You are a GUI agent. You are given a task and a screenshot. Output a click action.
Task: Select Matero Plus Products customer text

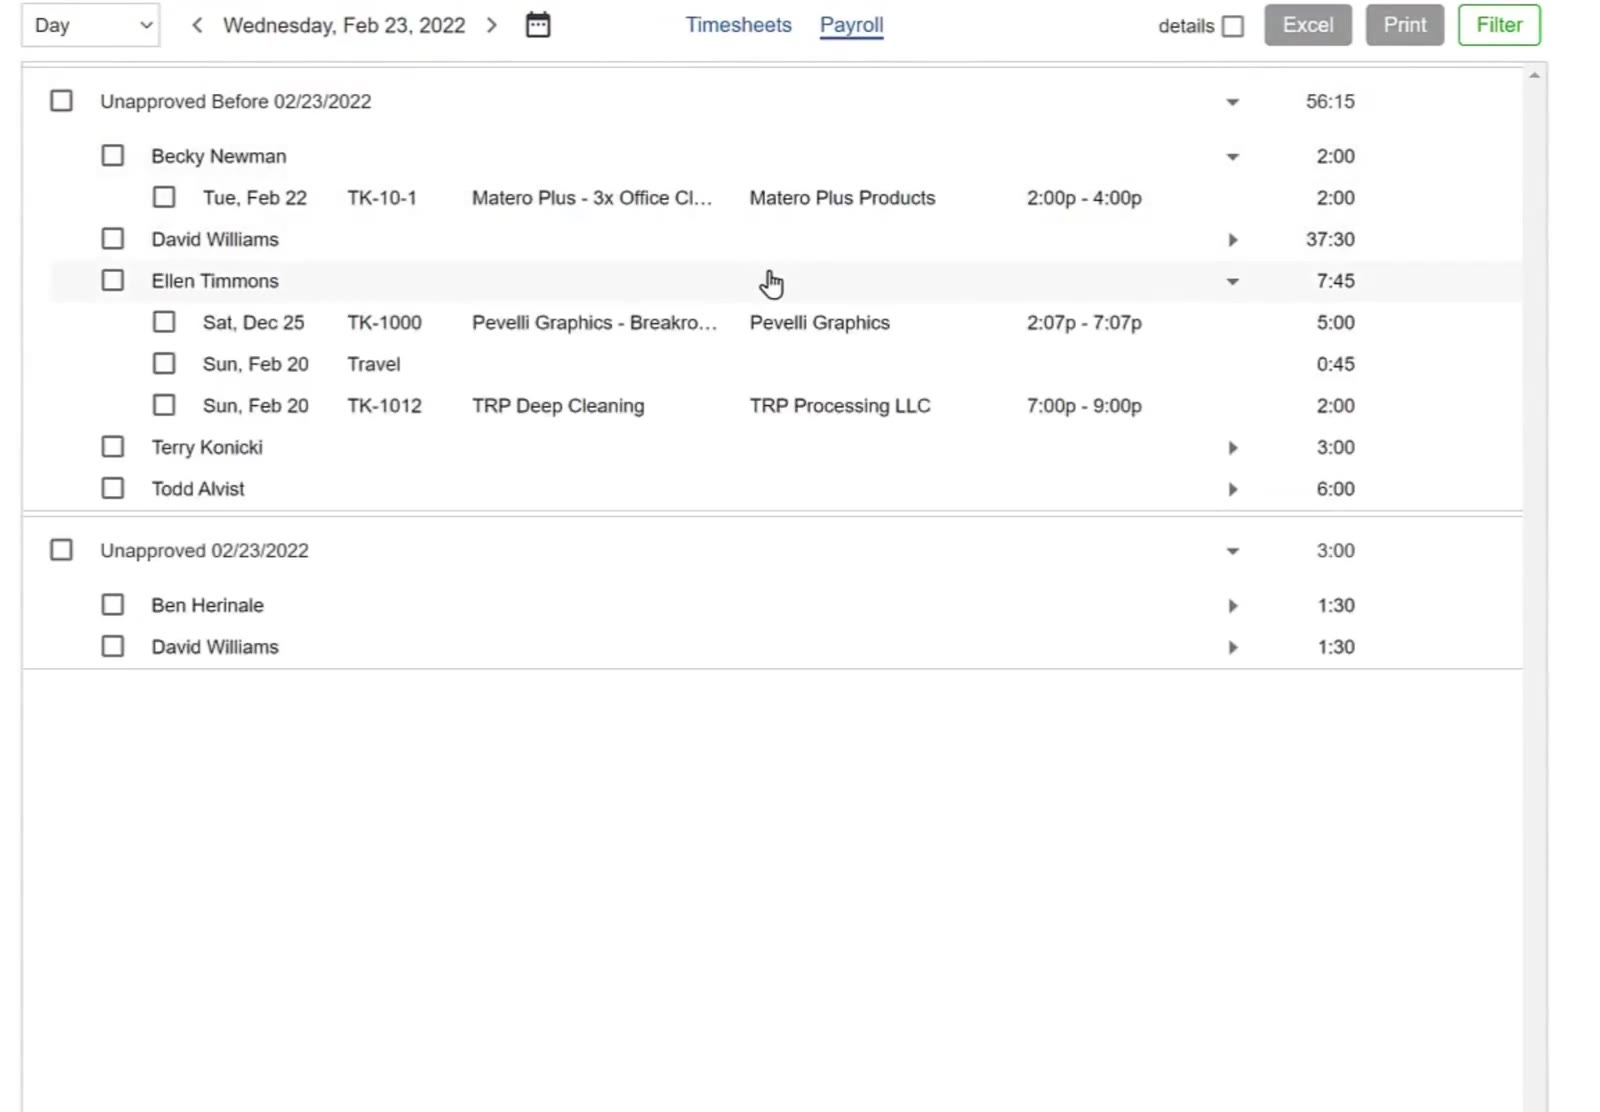coord(842,198)
